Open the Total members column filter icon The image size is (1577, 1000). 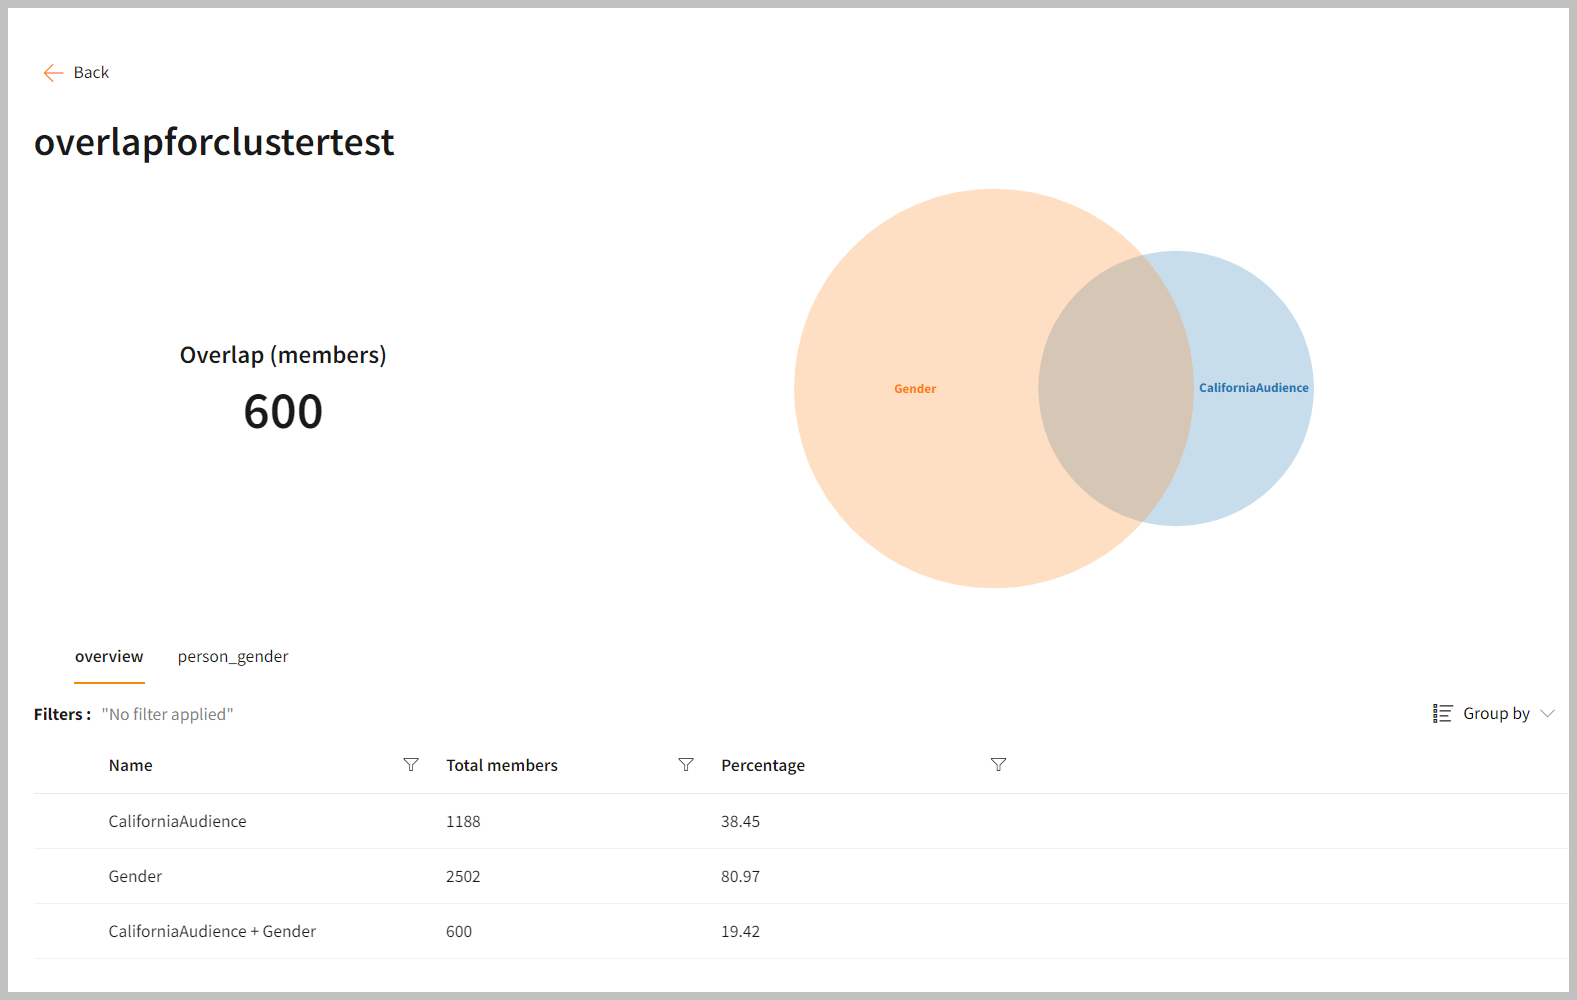(x=686, y=765)
